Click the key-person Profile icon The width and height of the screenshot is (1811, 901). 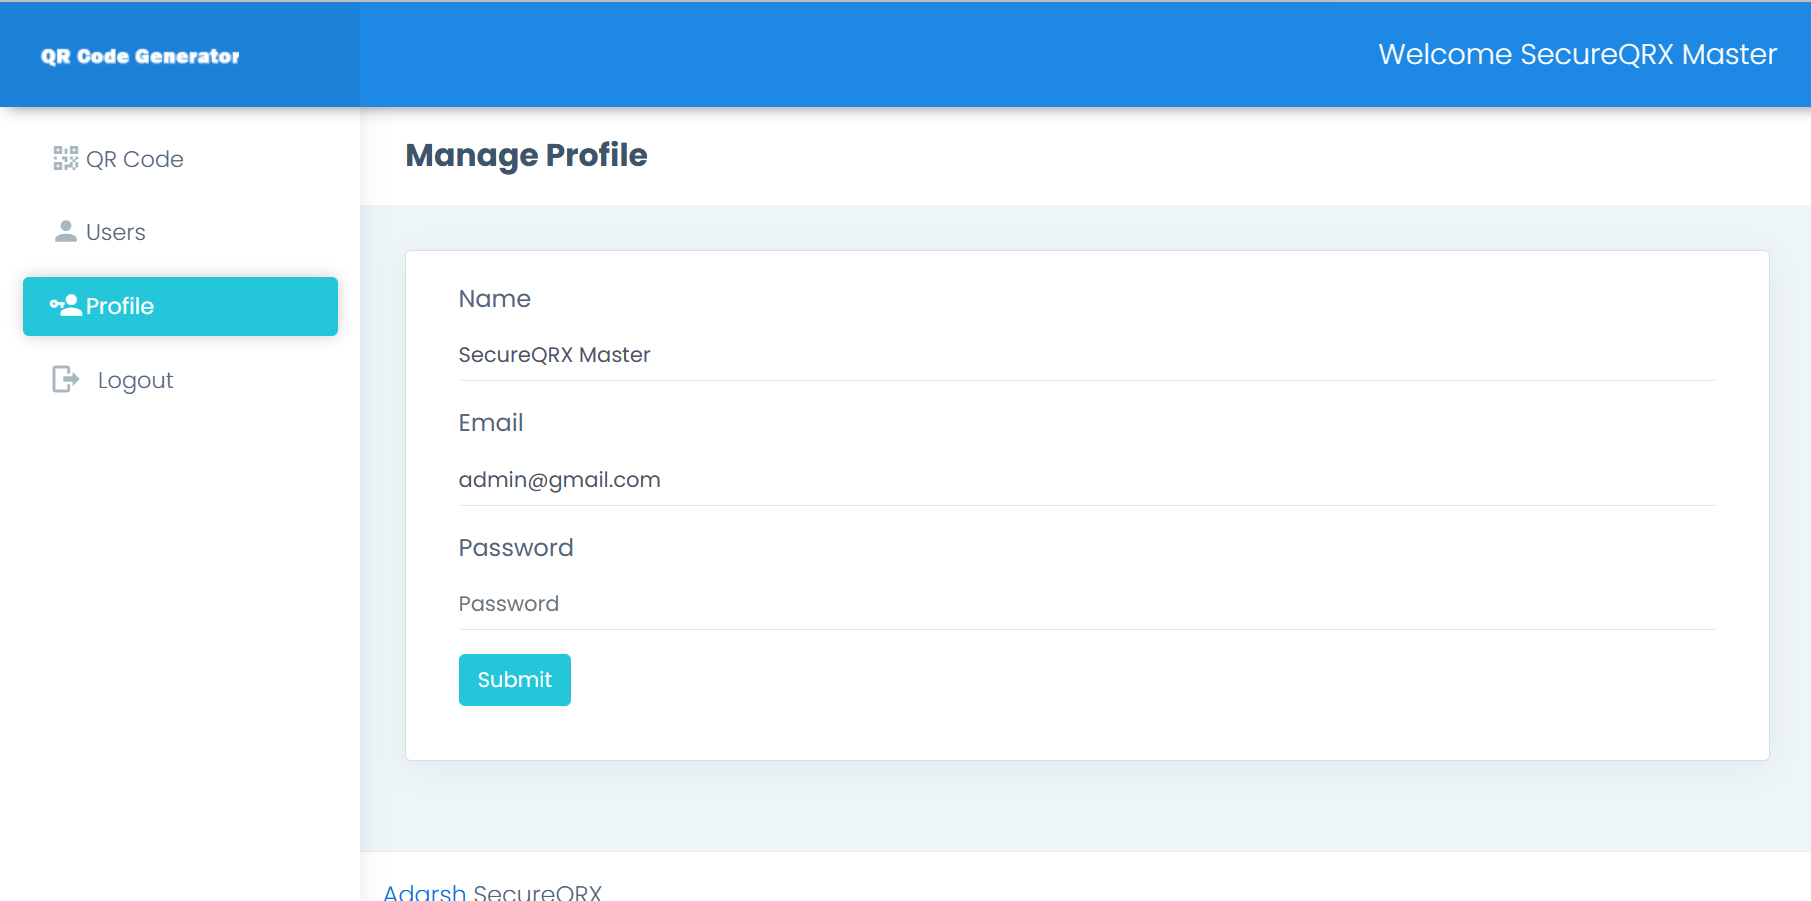click(x=64, y=306)
